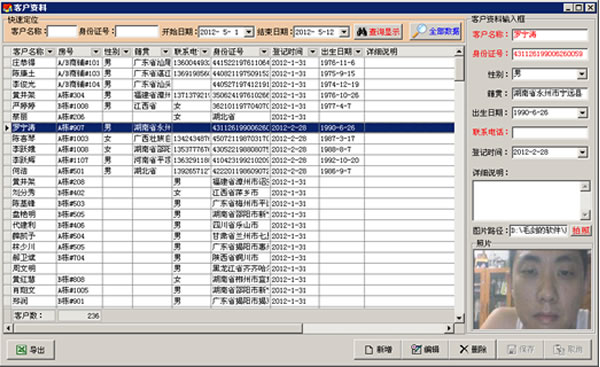Expand 性别 dropdown in input panel
Screen dimensions: 600x367
pos(582,74)
